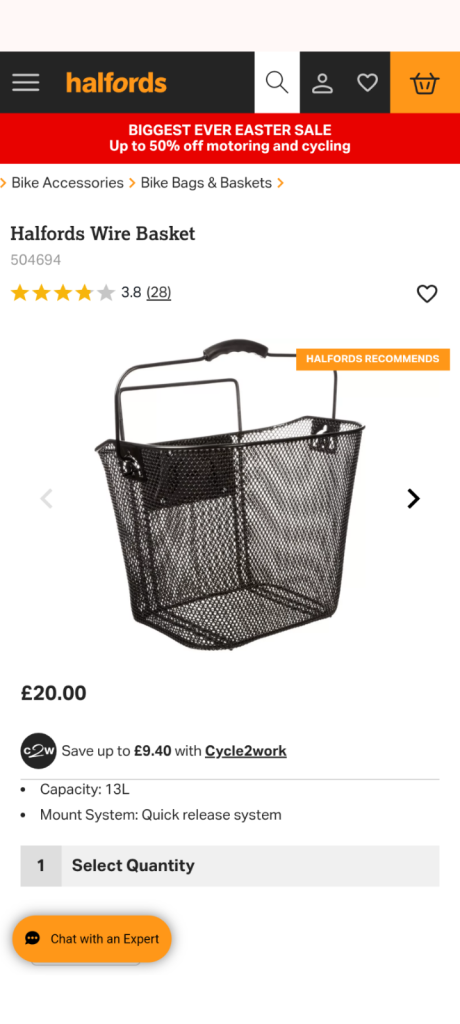The height and width of the screenshot is (1024, 460).
Task: Start Chat with an Expert
Action: pos(91,938)
